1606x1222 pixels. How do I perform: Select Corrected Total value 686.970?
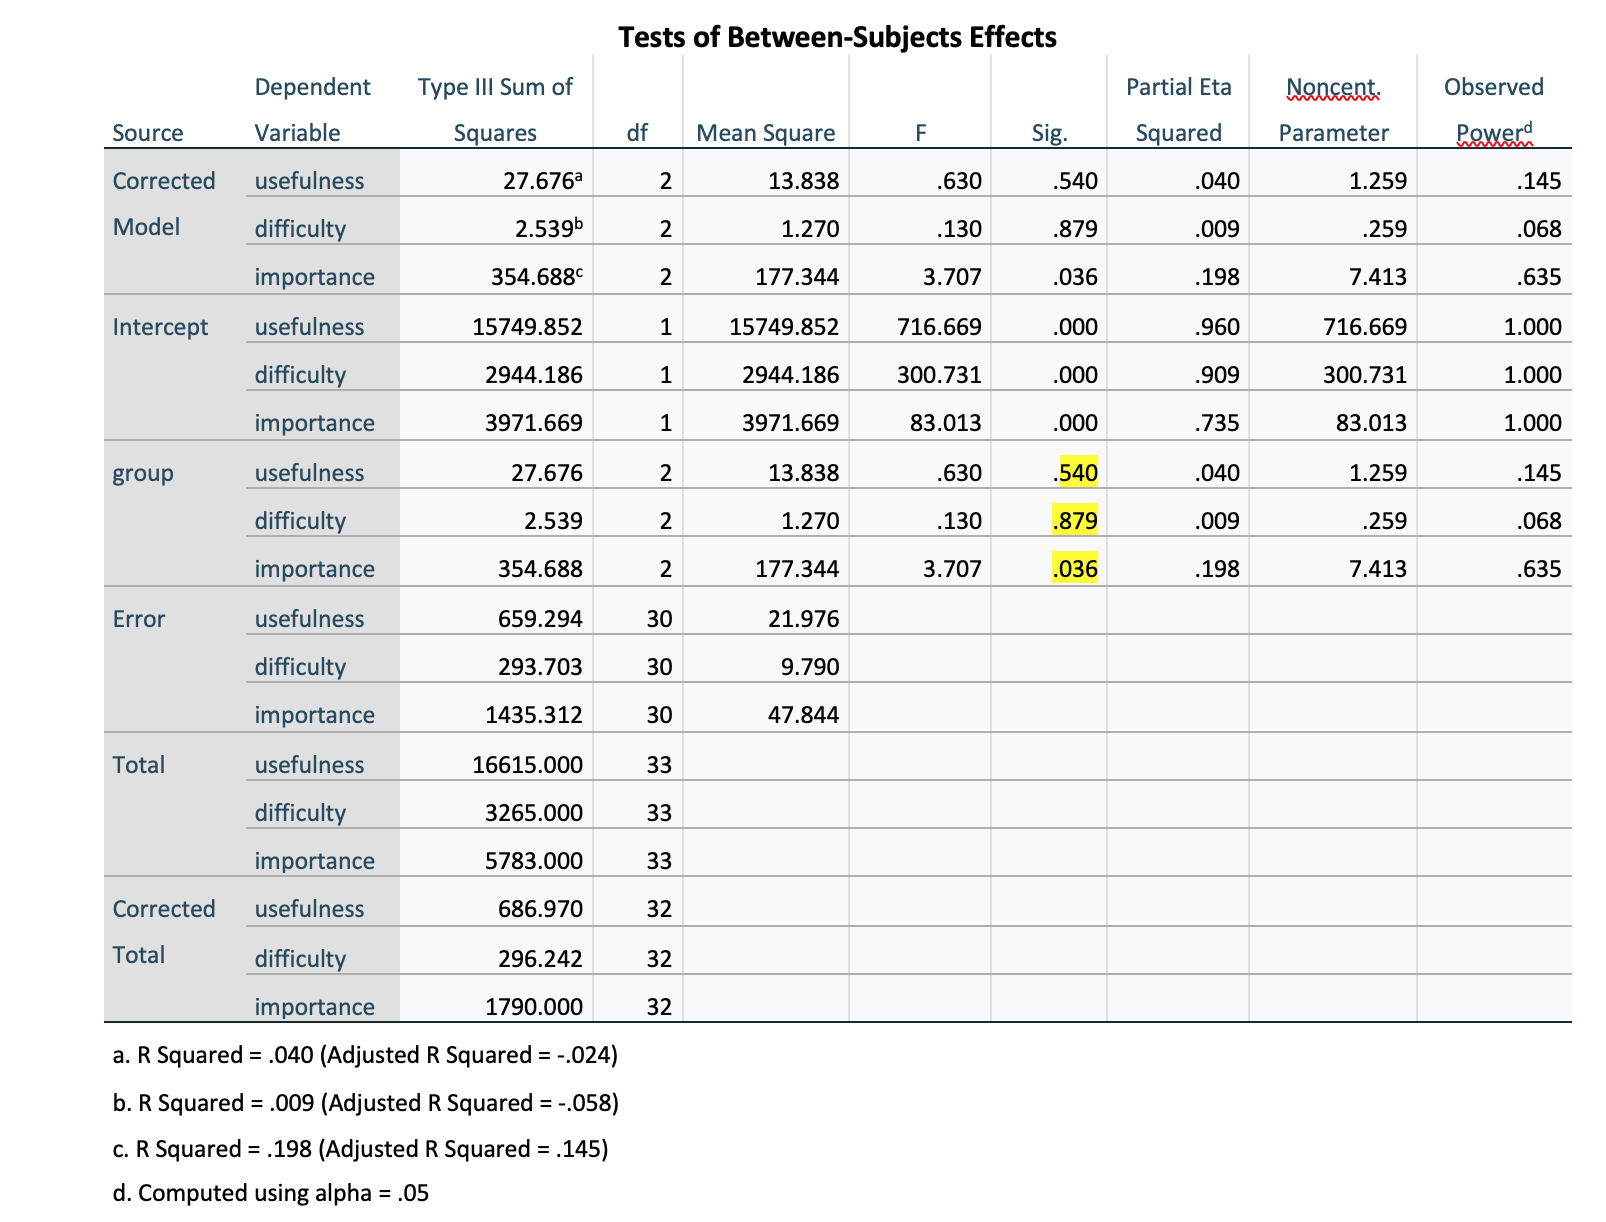pos(540,909)
